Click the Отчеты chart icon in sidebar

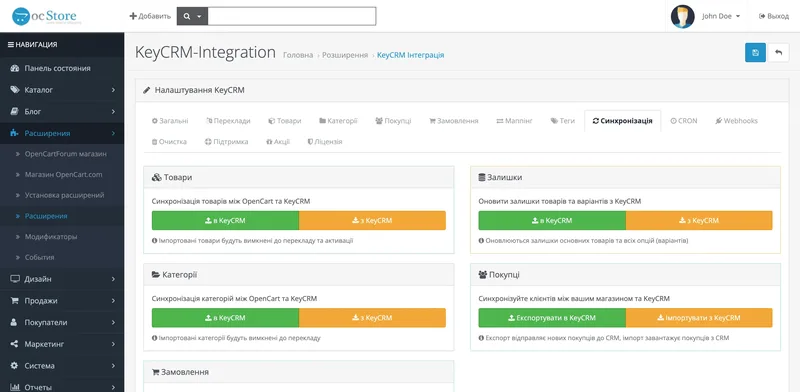point(15,387)
